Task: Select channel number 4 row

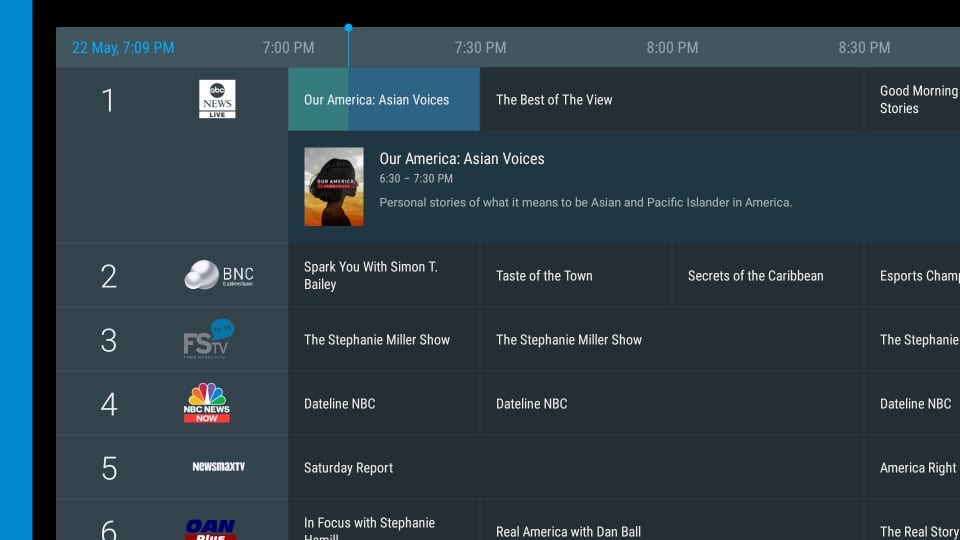Action: [x=109, y=404]
